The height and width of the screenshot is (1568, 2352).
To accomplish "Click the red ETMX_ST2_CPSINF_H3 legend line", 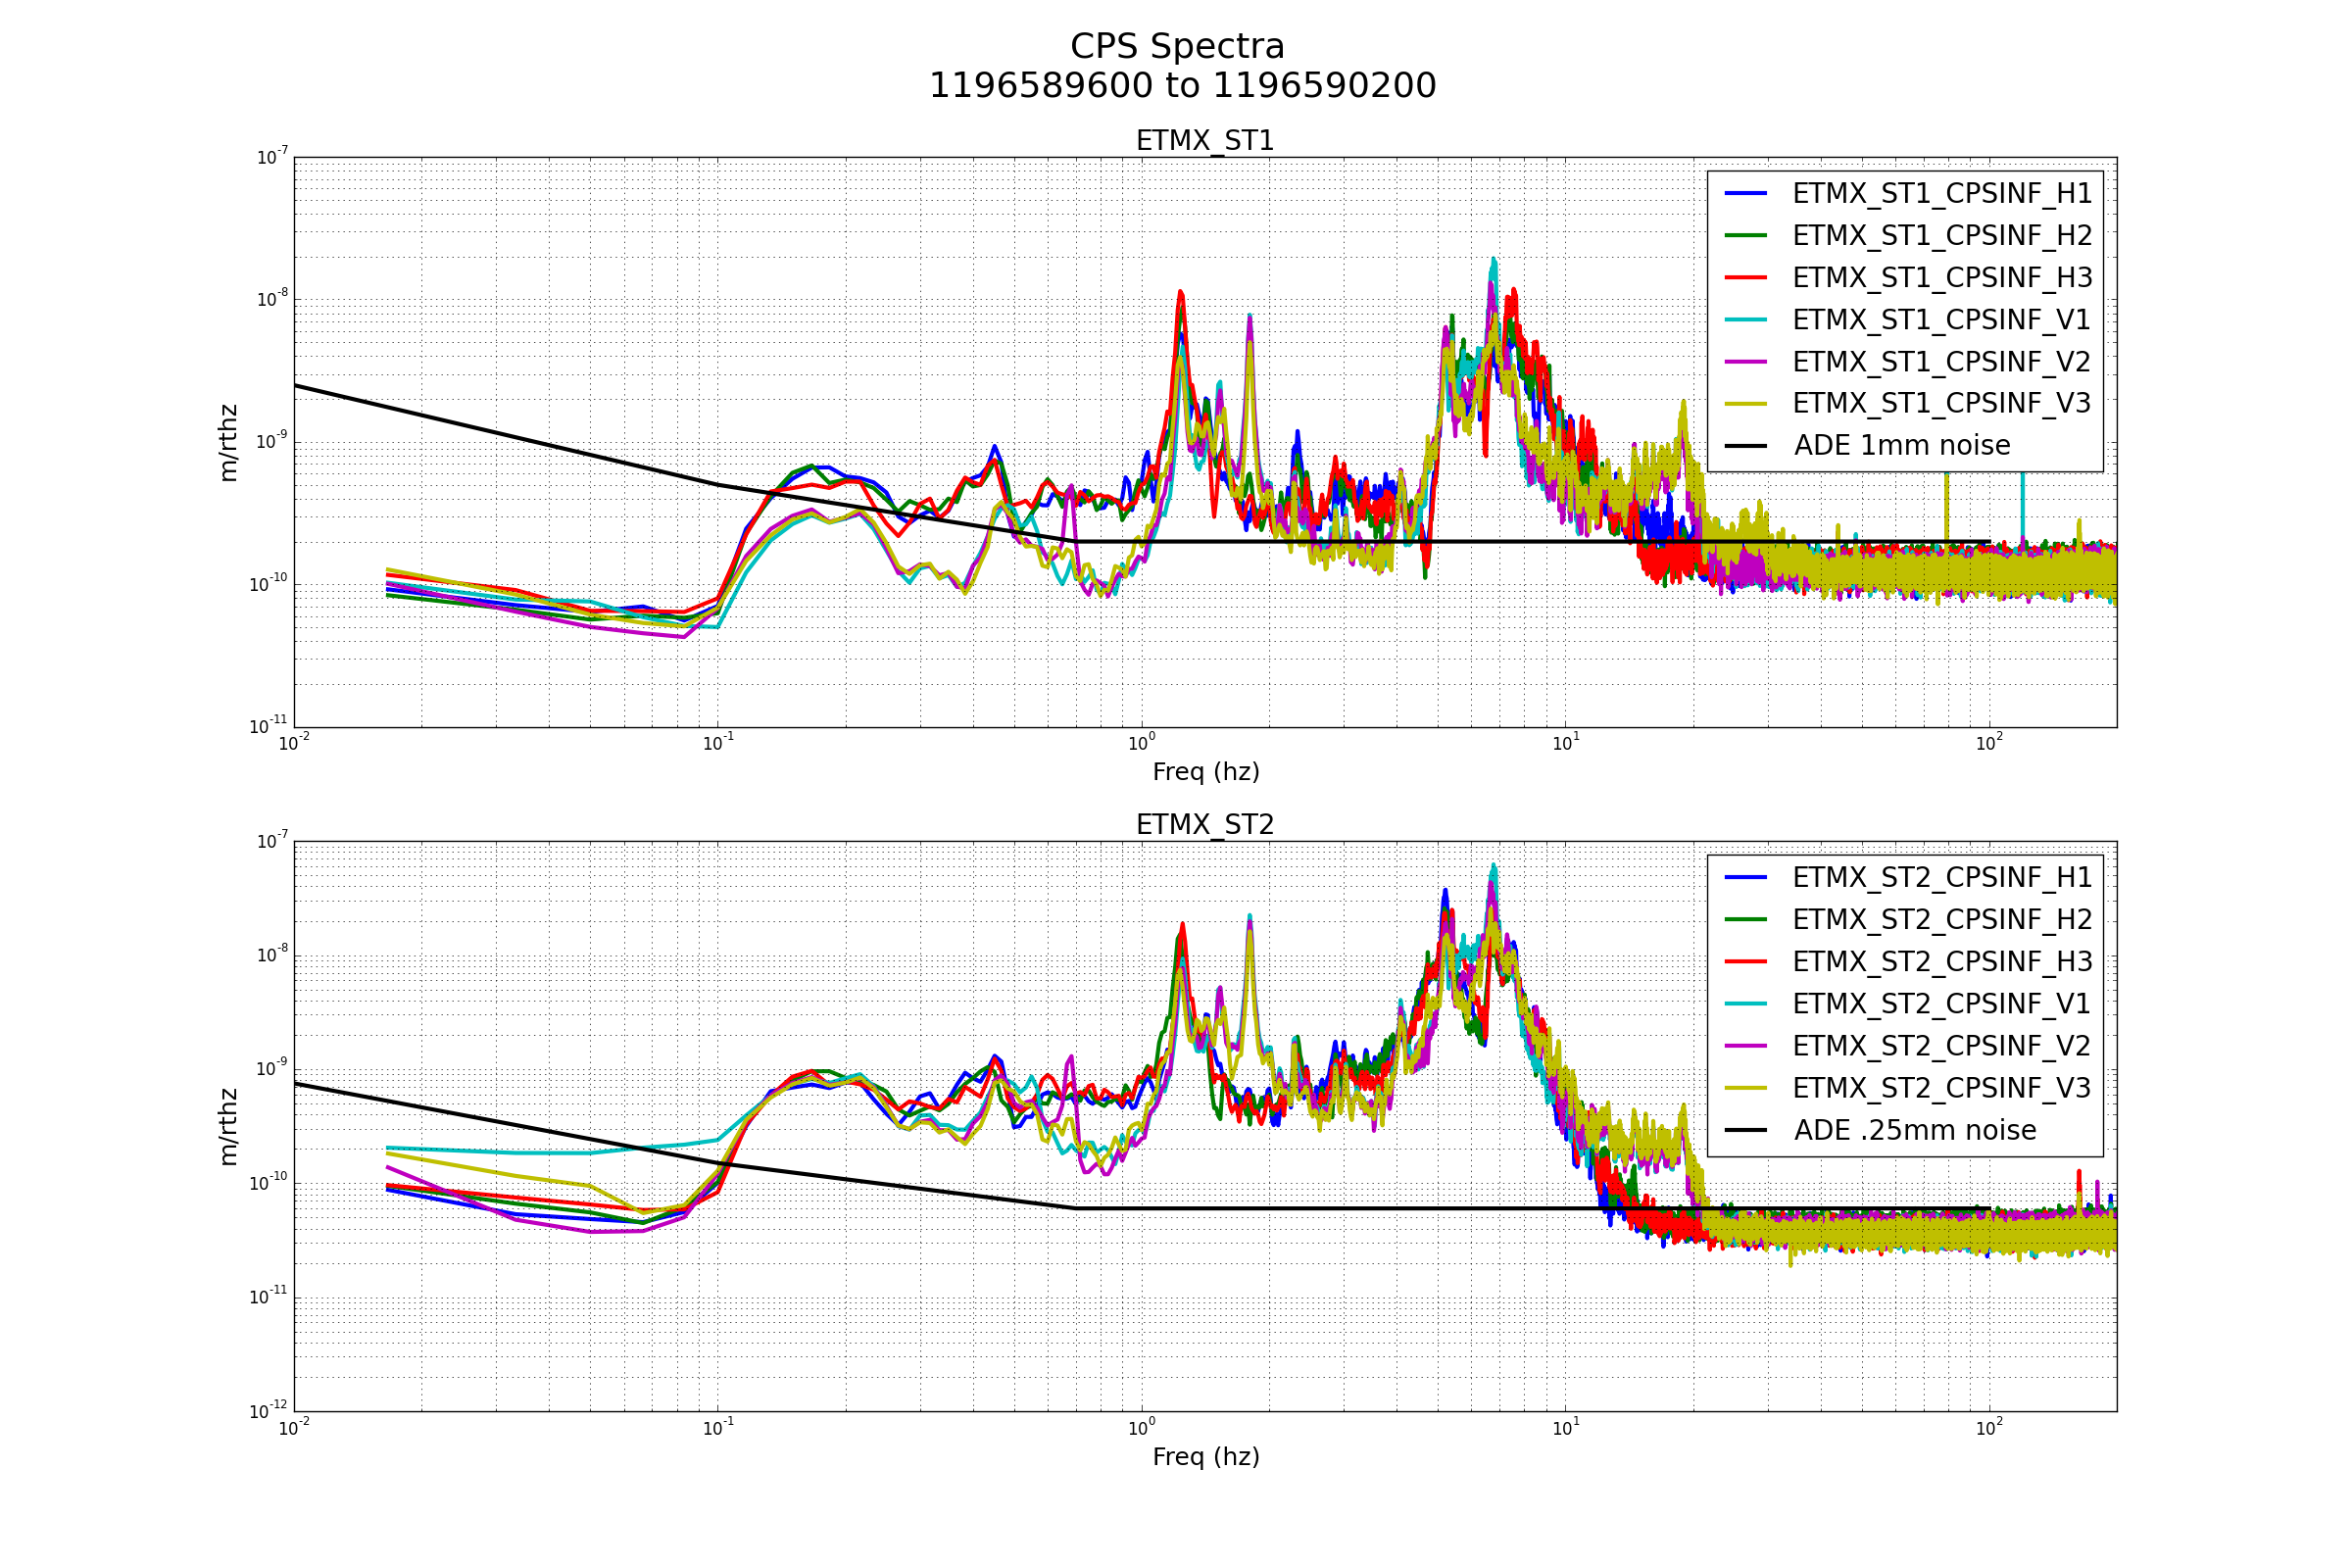I will coord(1746,961).
